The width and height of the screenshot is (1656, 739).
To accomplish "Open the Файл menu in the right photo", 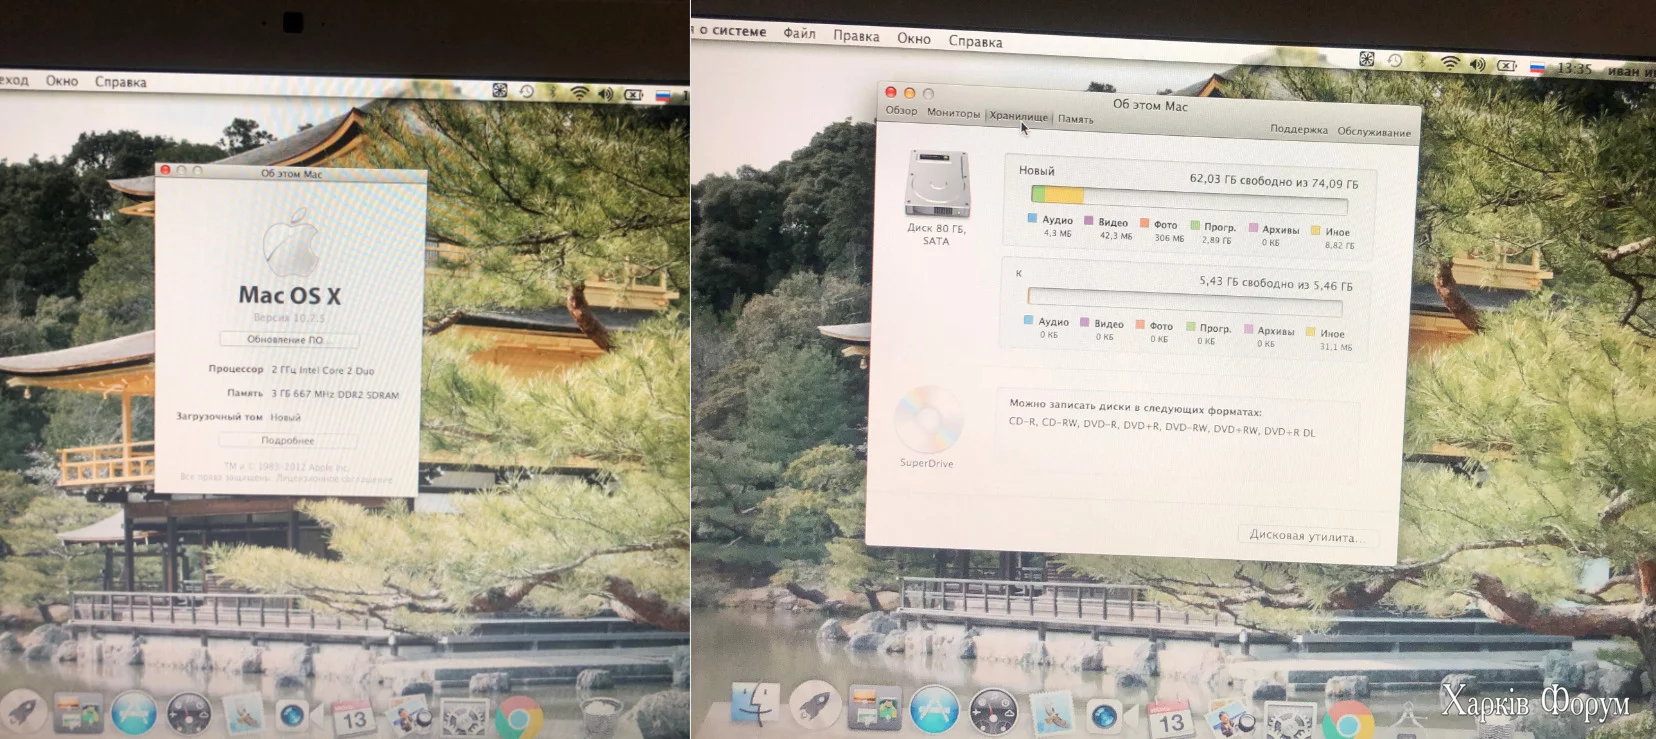I will tap(799, 33).
